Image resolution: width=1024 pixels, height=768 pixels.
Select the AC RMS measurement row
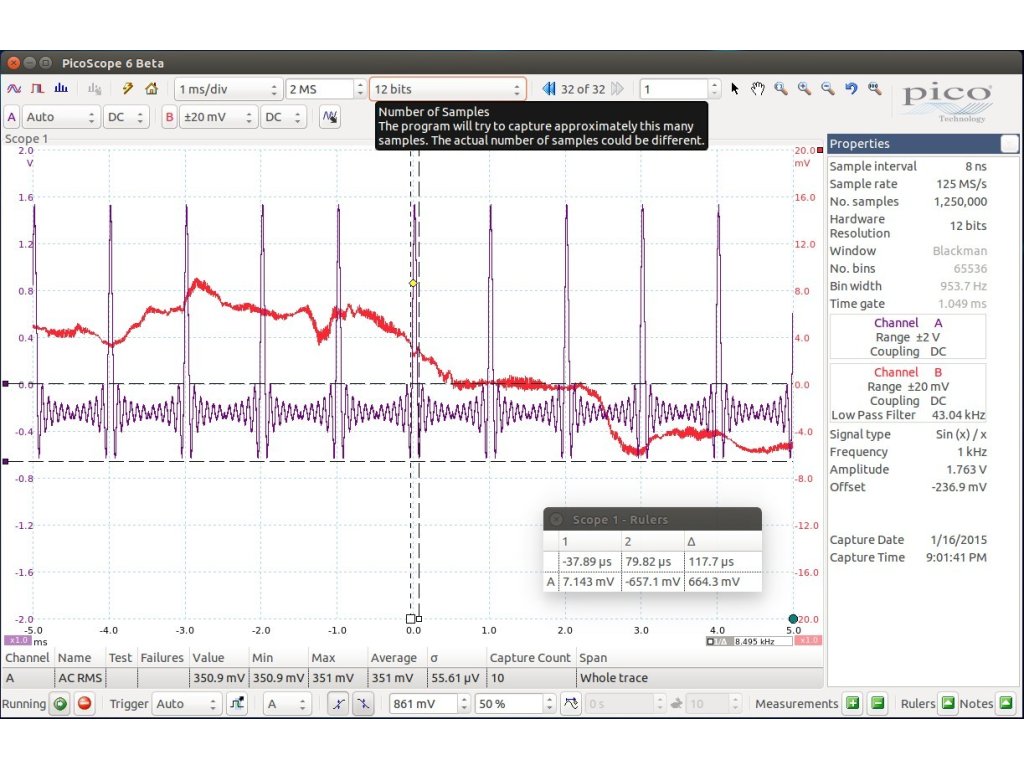(x=413, y=678)
